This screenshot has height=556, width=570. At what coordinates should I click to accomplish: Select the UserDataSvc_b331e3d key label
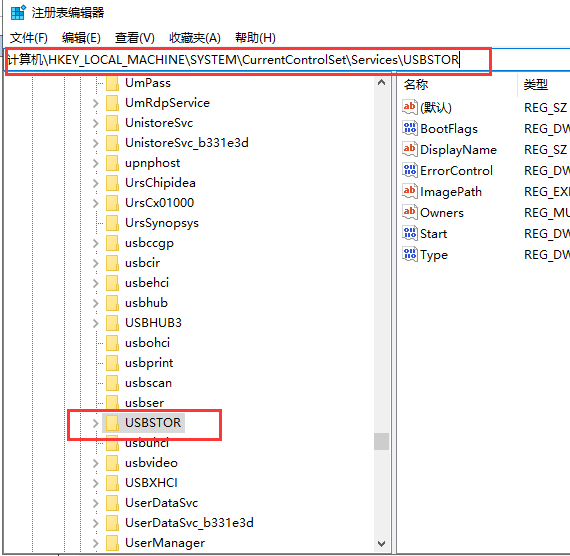[189, 523]
